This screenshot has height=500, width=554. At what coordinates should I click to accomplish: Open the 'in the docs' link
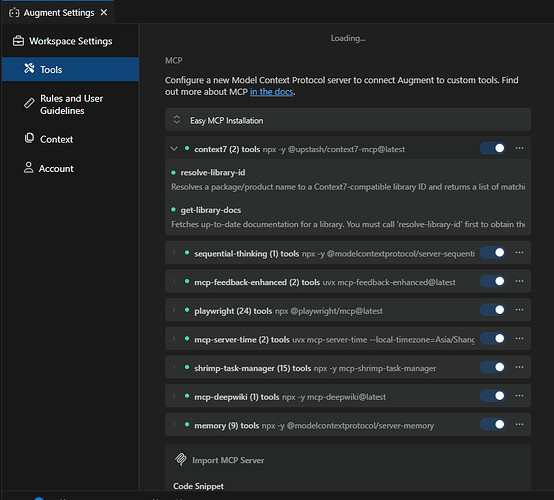(271, 92)
